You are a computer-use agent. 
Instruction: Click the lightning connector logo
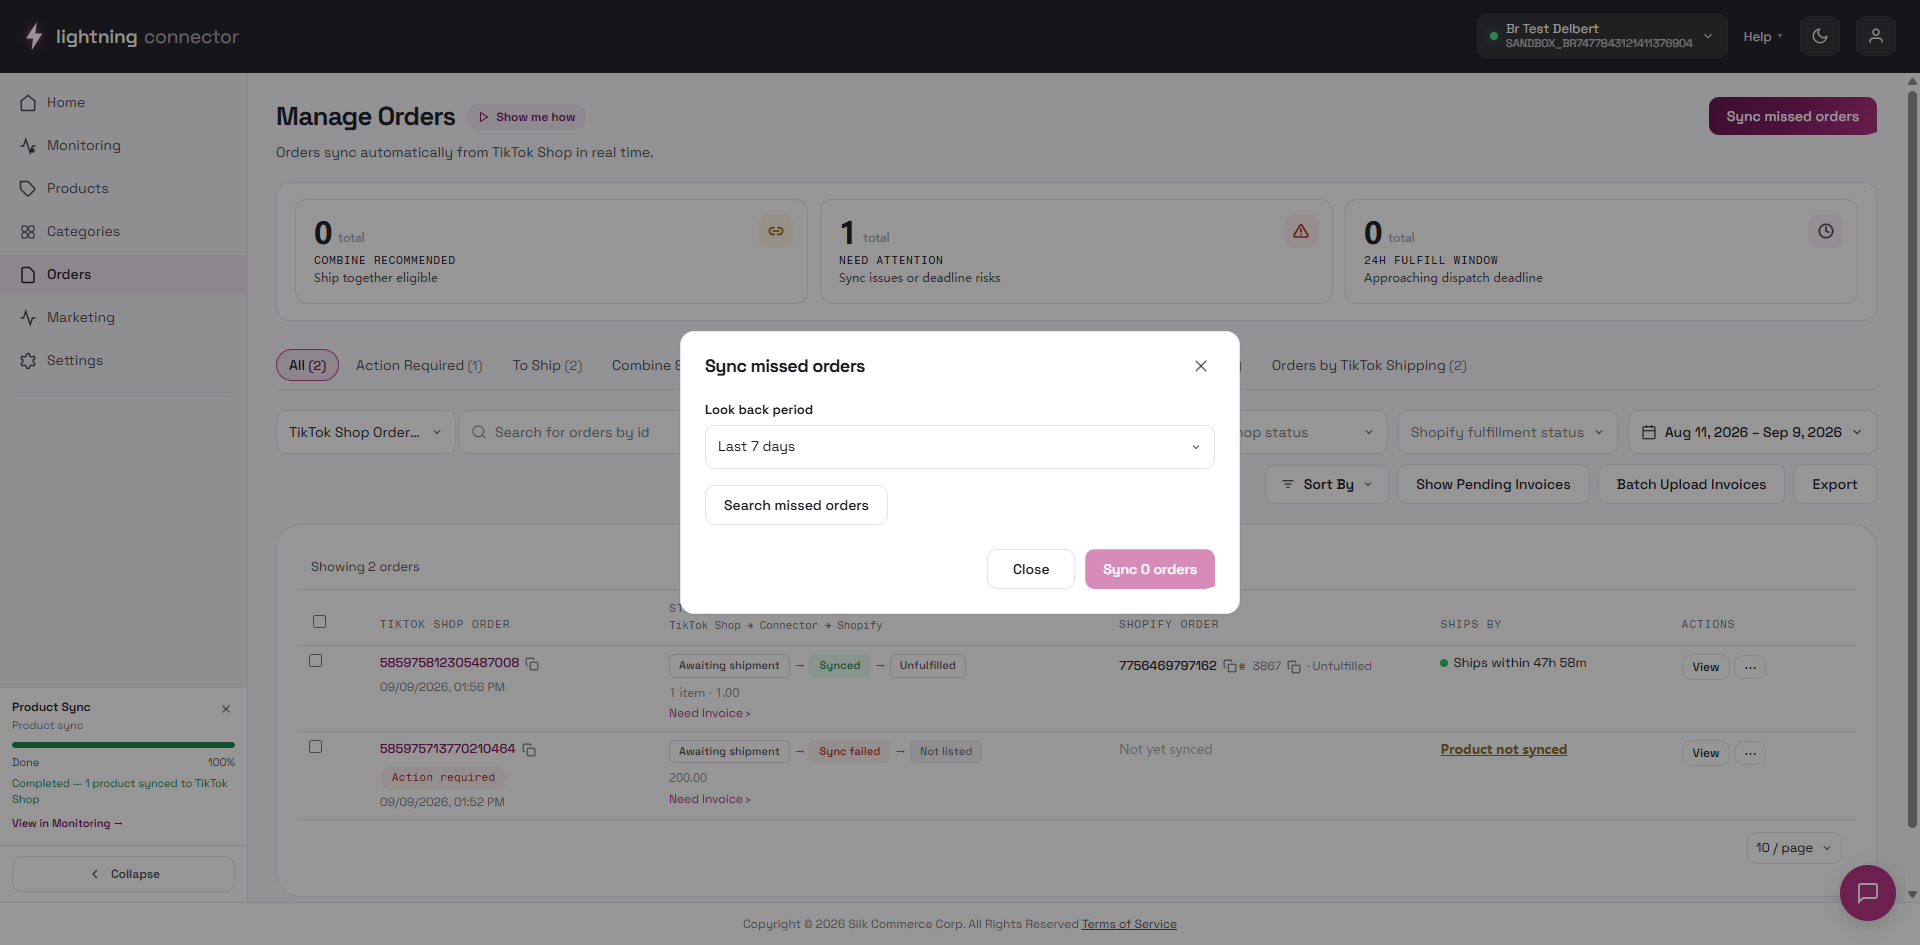pyautogui.click(x=131, y=36)
